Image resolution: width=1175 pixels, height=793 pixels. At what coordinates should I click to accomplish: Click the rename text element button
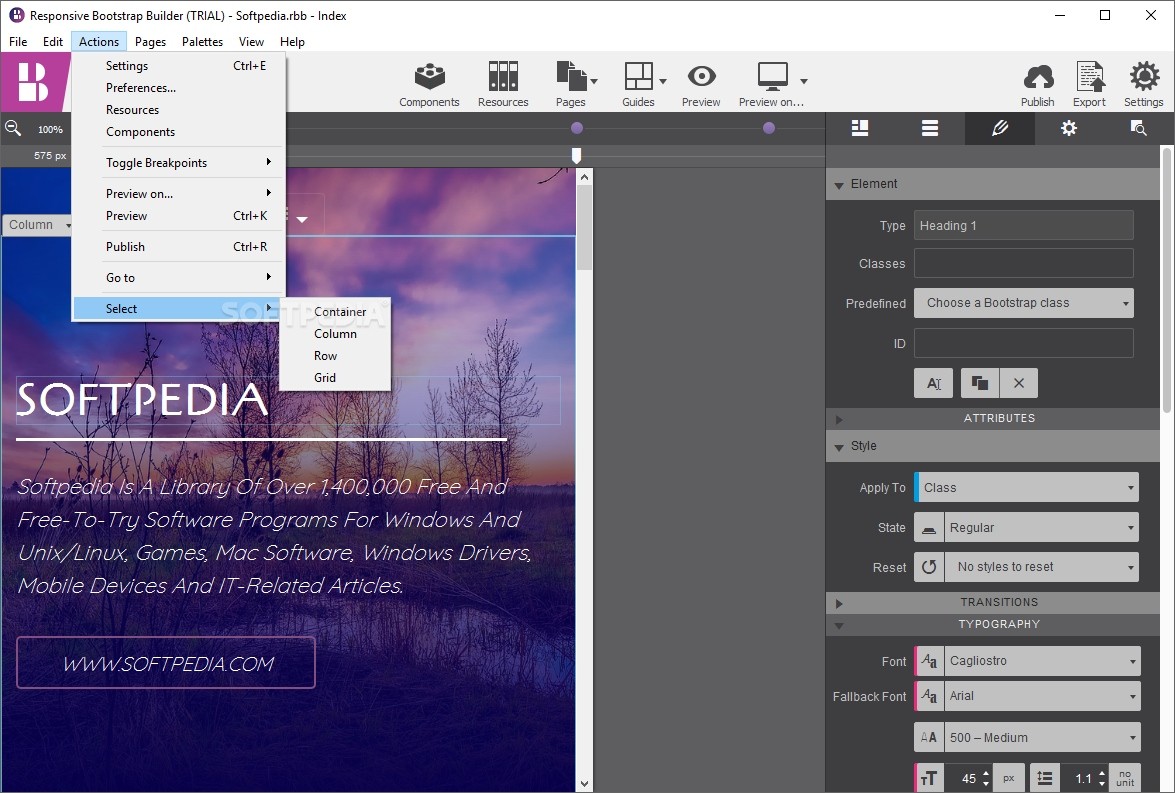pyautogui.click(x=934, y=383)
